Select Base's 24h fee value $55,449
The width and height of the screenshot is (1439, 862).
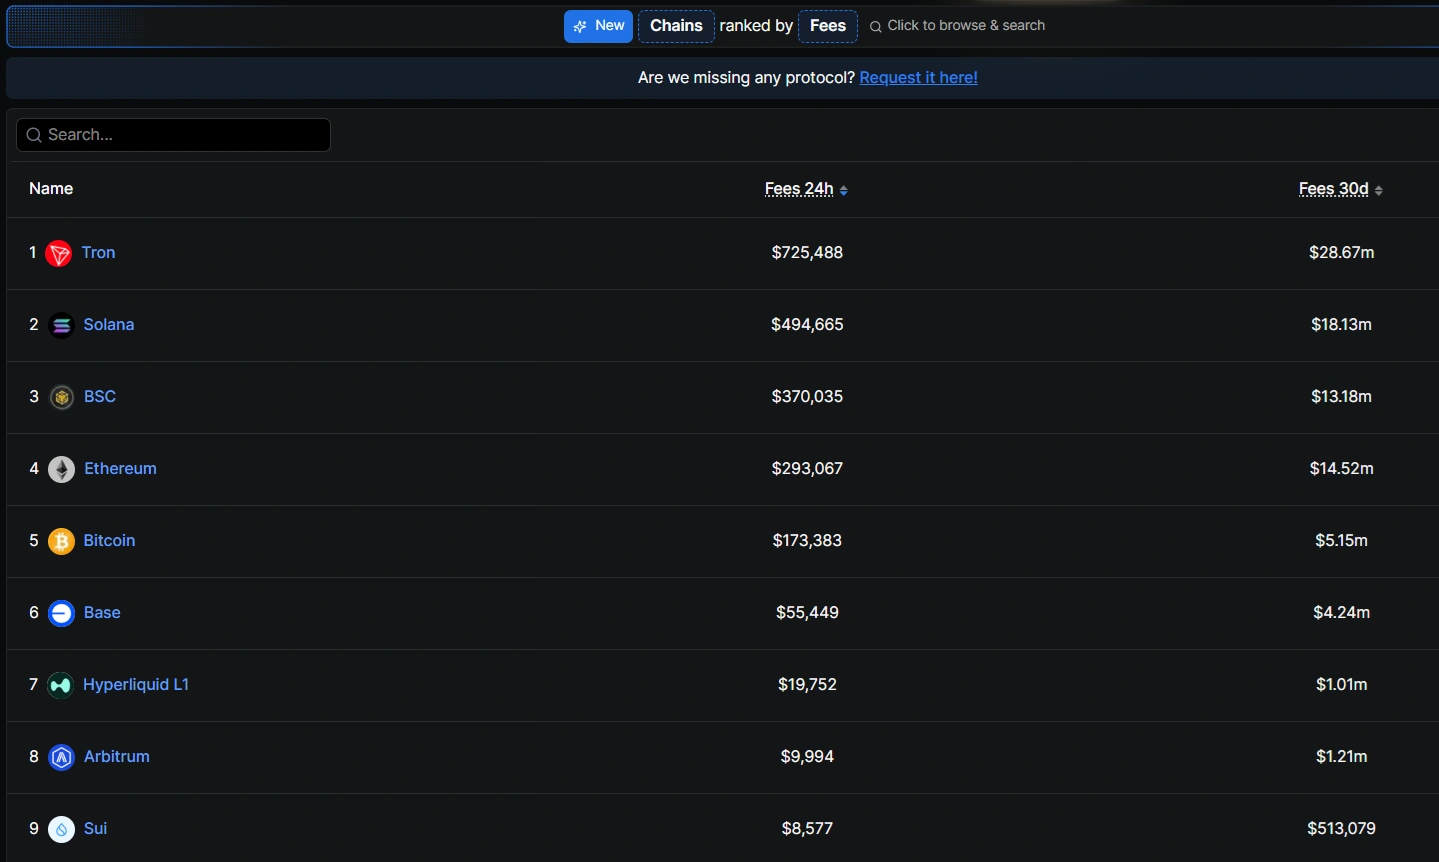(x=807, y=613)
